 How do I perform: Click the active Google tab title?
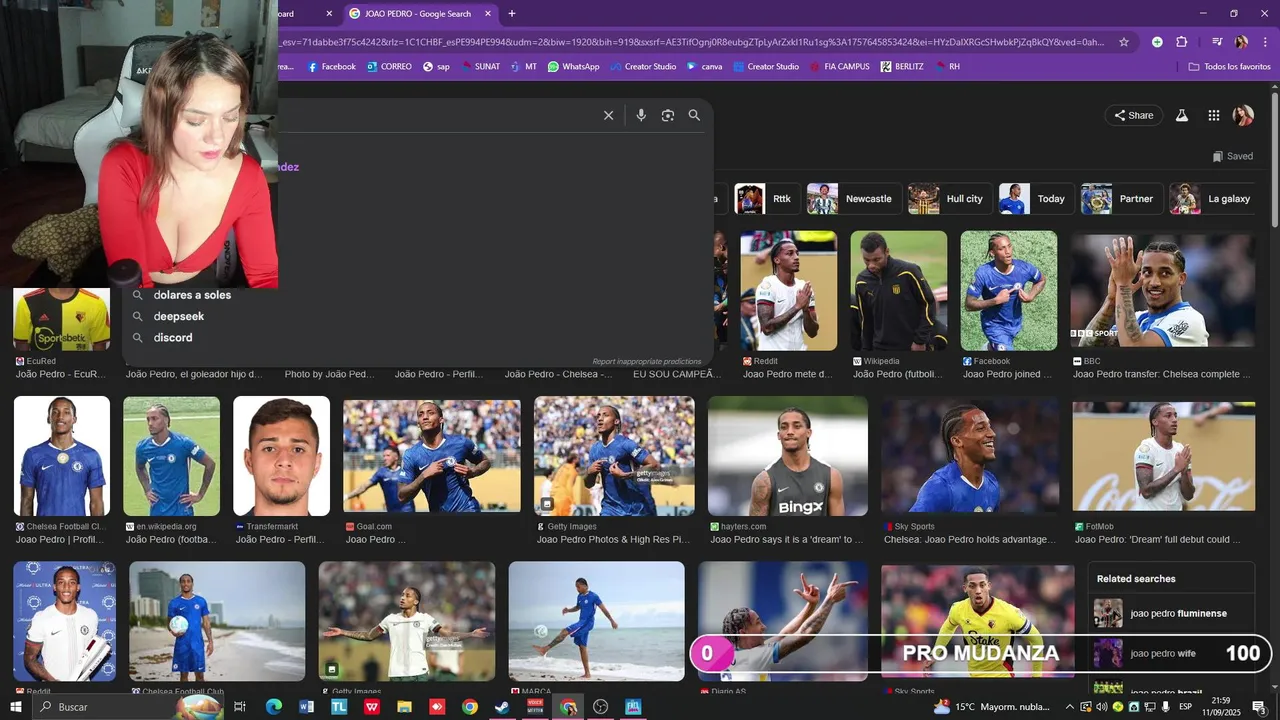pyautogui.click(x=418, y=14)
